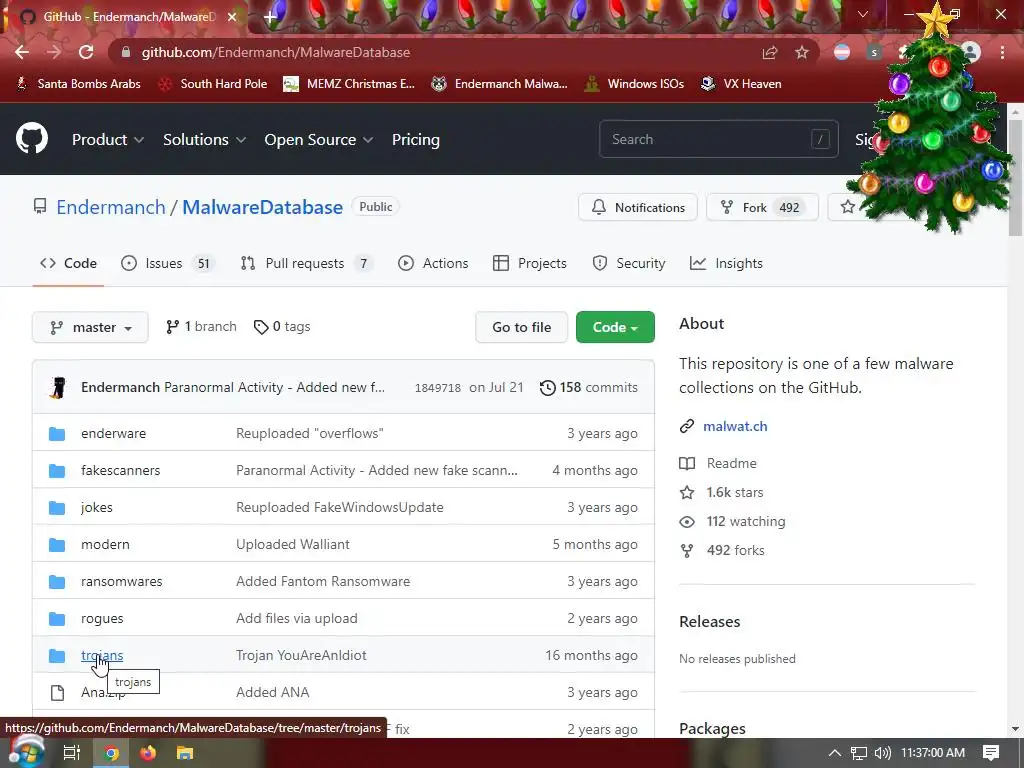Screen dimensions: 1024x768
Task: Open the rogues folder
Action: click(102, 618)
